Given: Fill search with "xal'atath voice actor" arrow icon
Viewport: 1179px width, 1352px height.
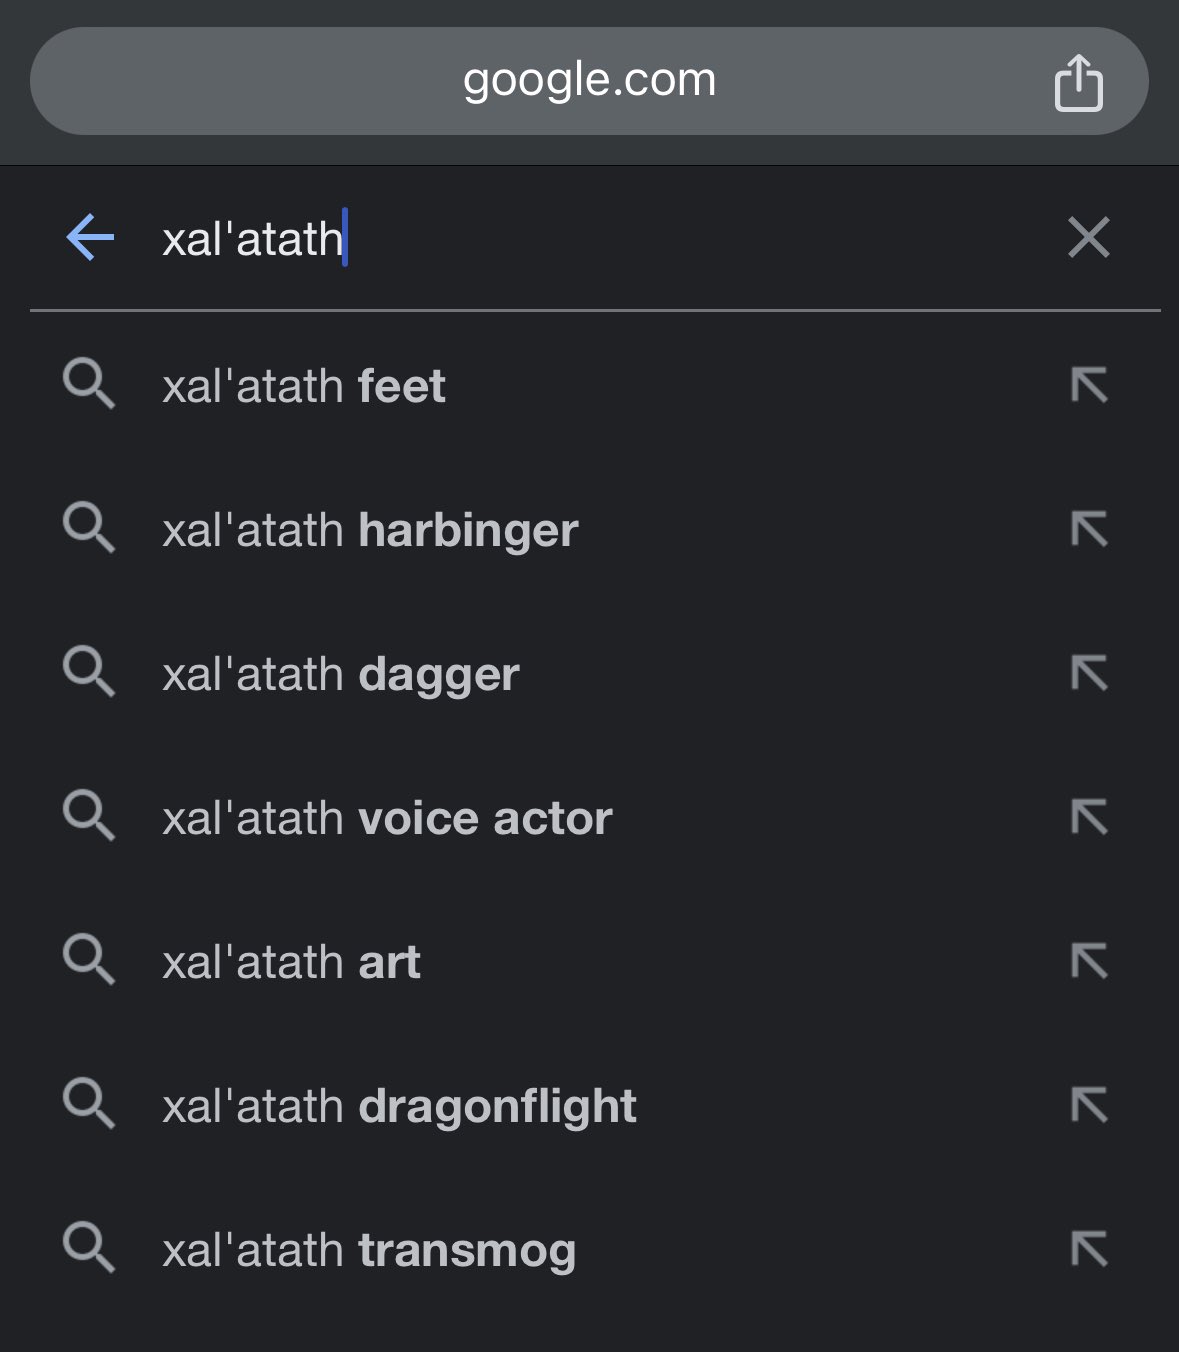Looking at the screenshot, I should [x=1088, y=817].
